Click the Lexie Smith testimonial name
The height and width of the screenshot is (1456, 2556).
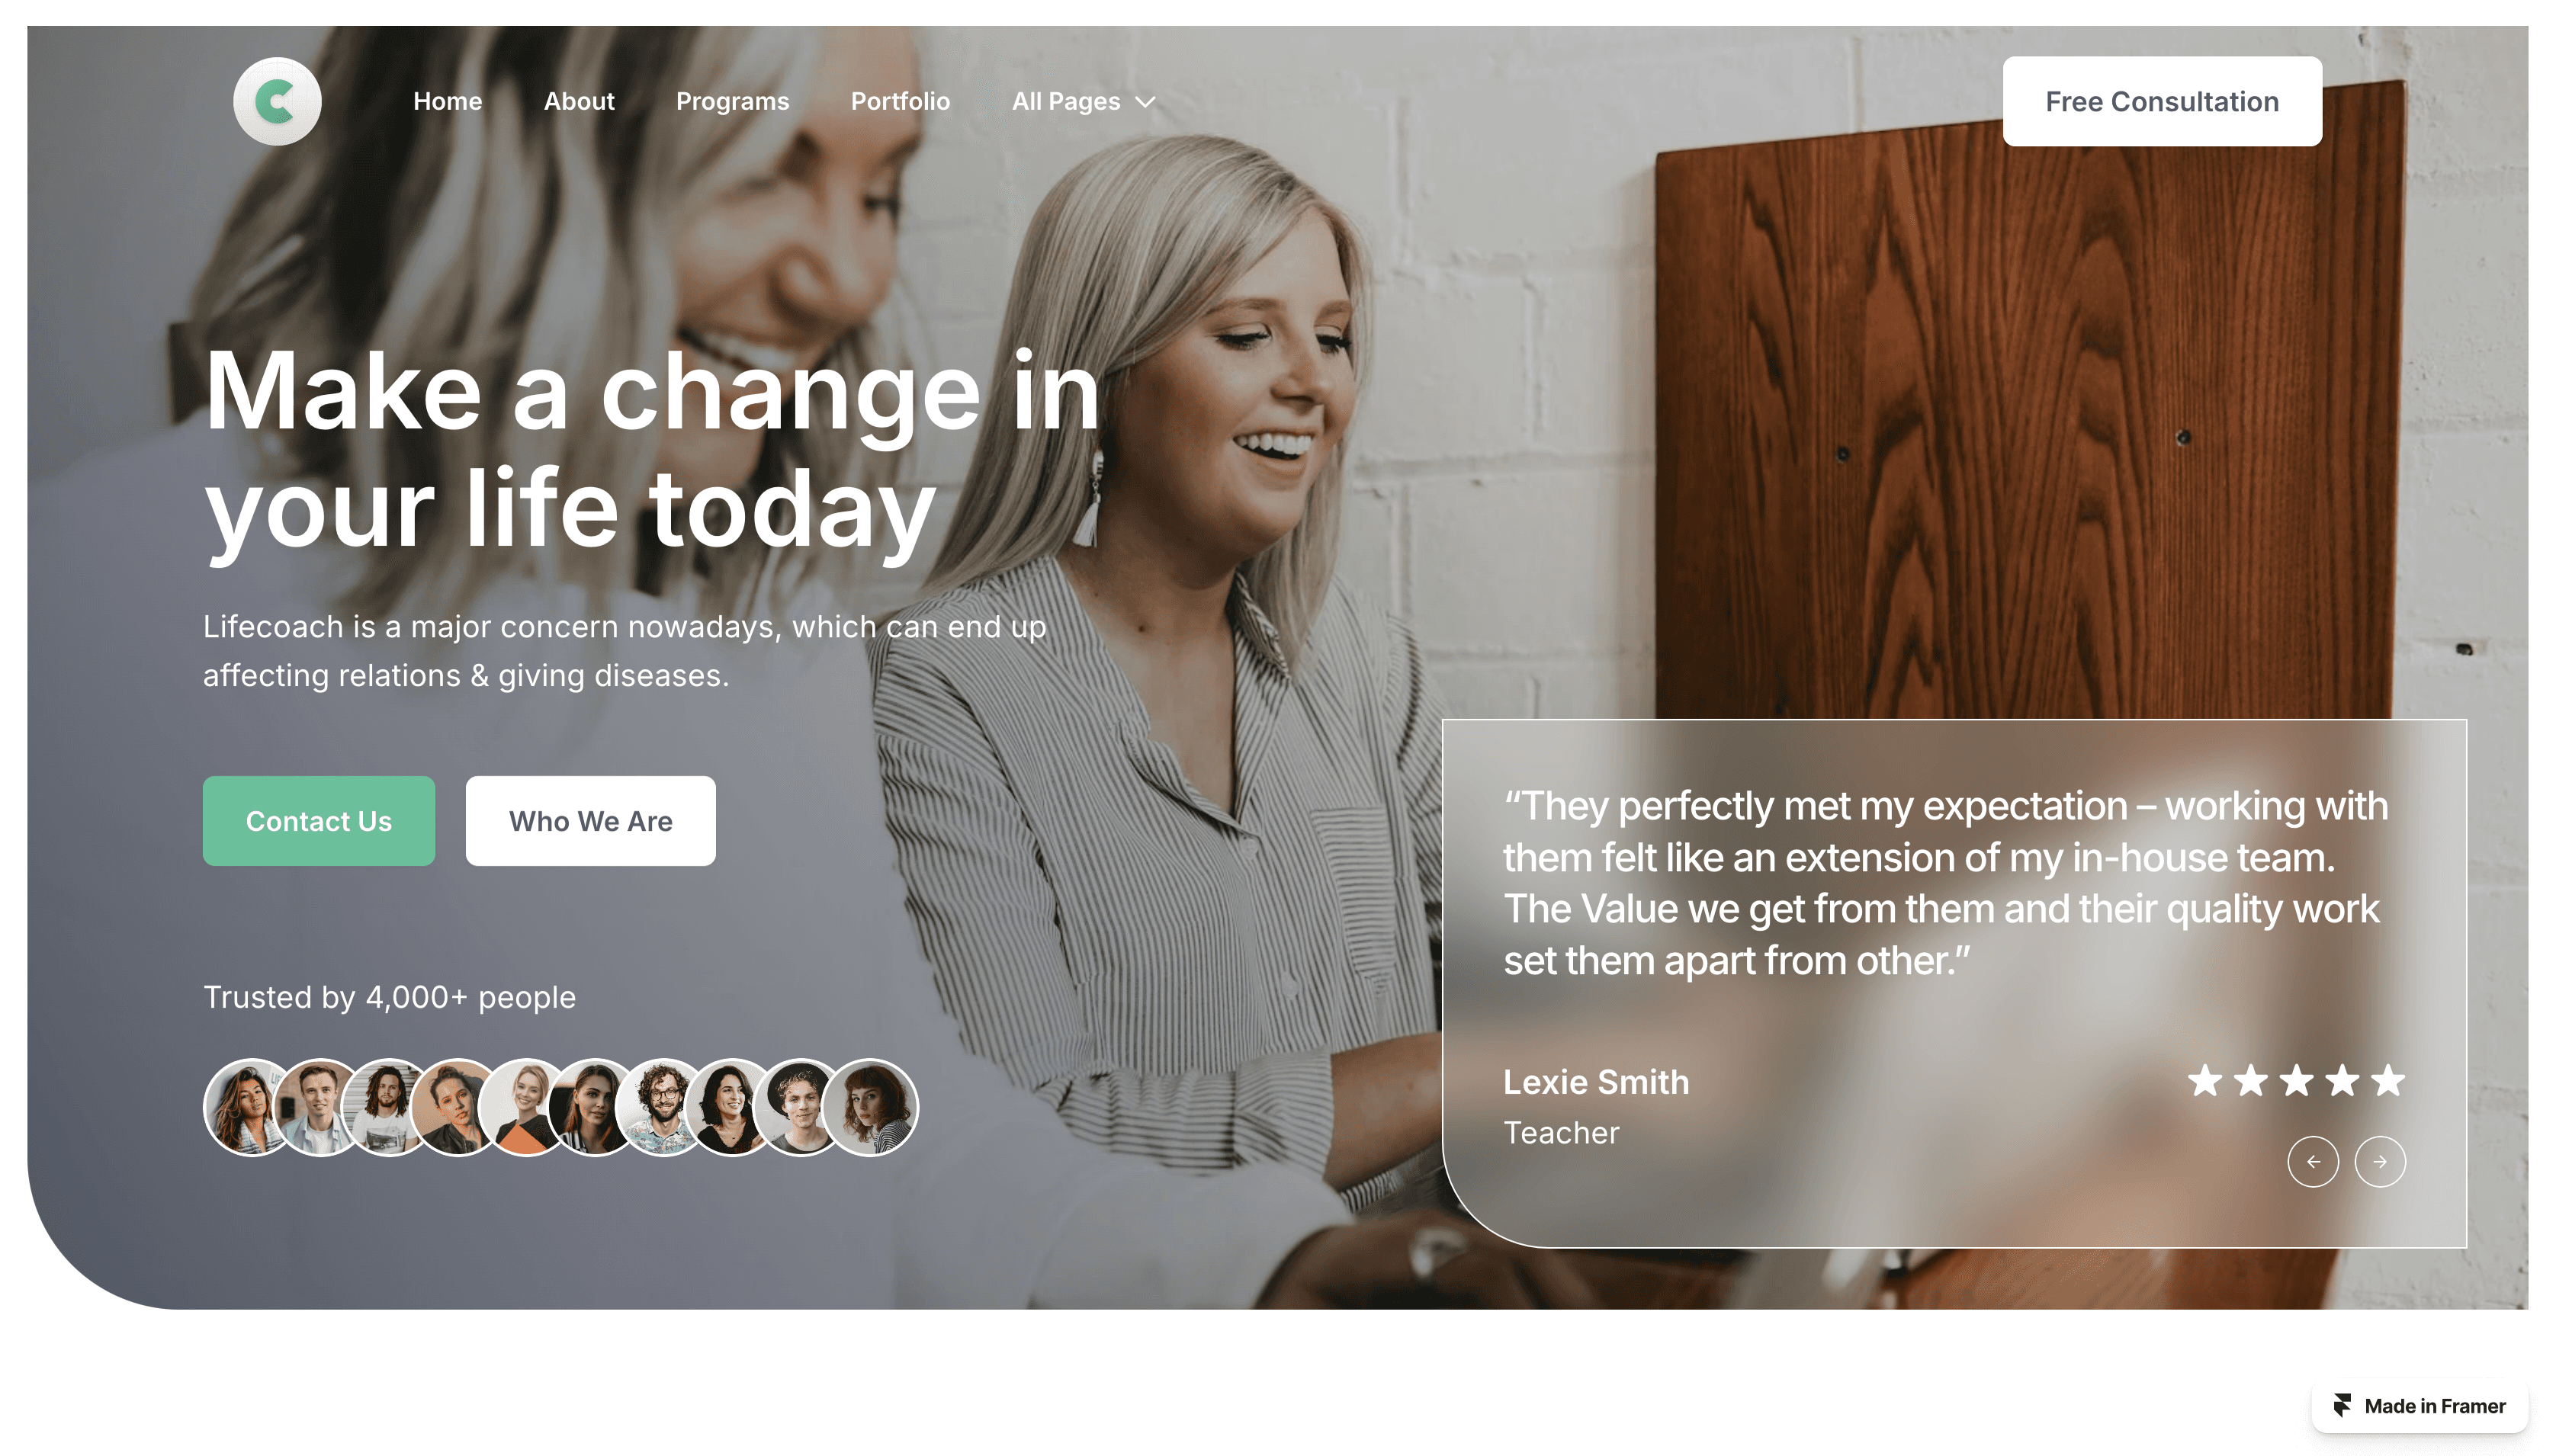point(1595,1081)
